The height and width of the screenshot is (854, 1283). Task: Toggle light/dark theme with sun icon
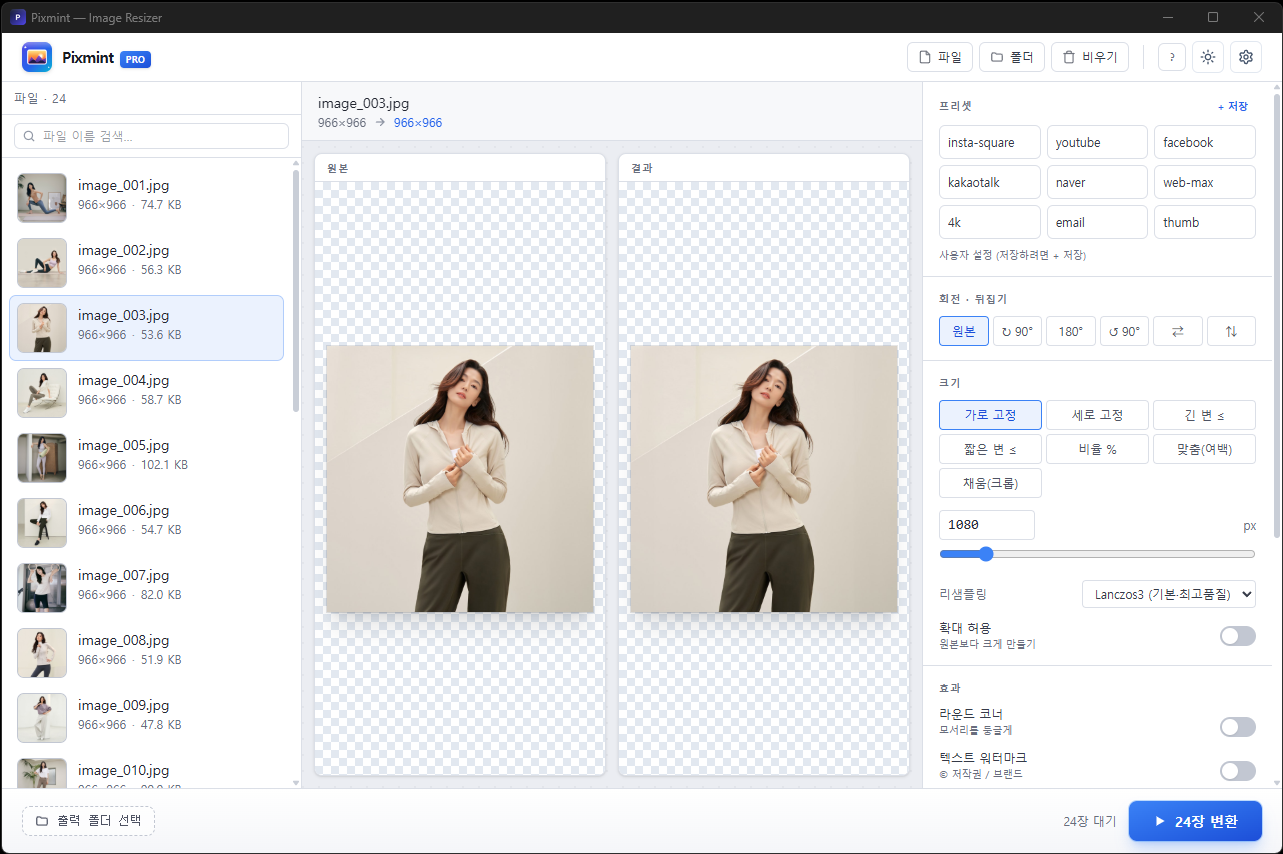(x=1208, y=58)
